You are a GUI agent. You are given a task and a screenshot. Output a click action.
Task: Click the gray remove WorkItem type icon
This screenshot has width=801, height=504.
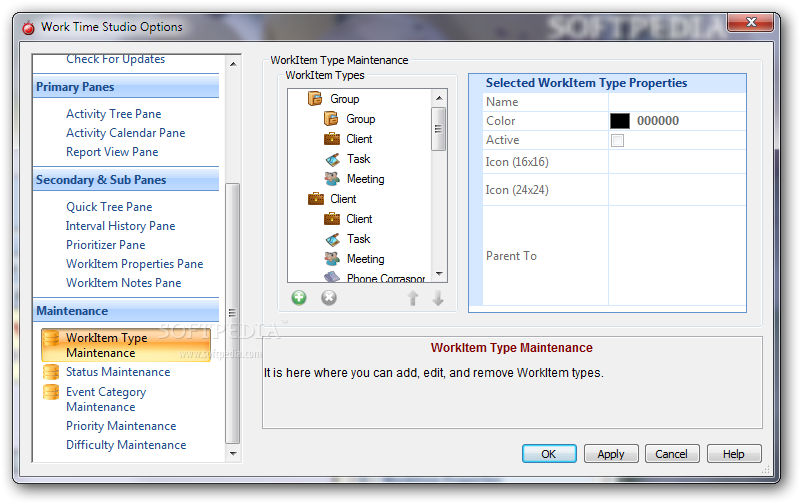(329, 298)
